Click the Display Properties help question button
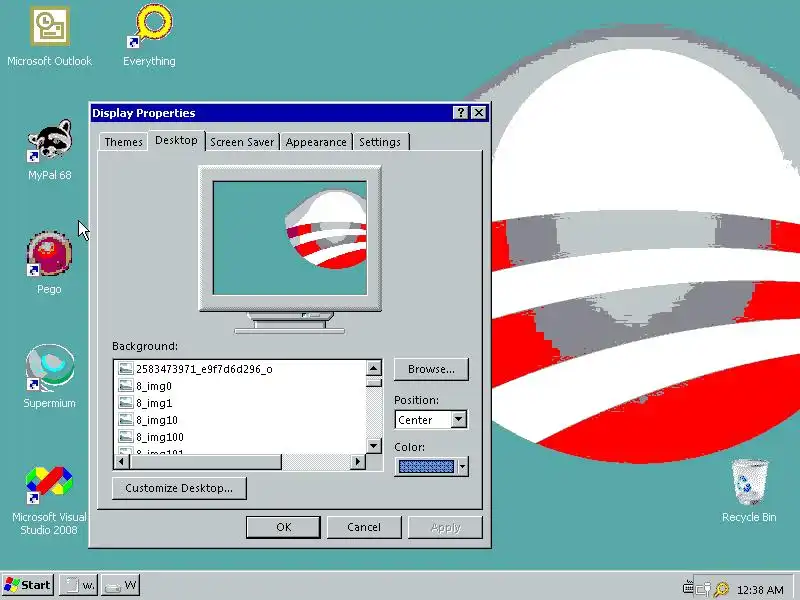 (x=461, y=112)
